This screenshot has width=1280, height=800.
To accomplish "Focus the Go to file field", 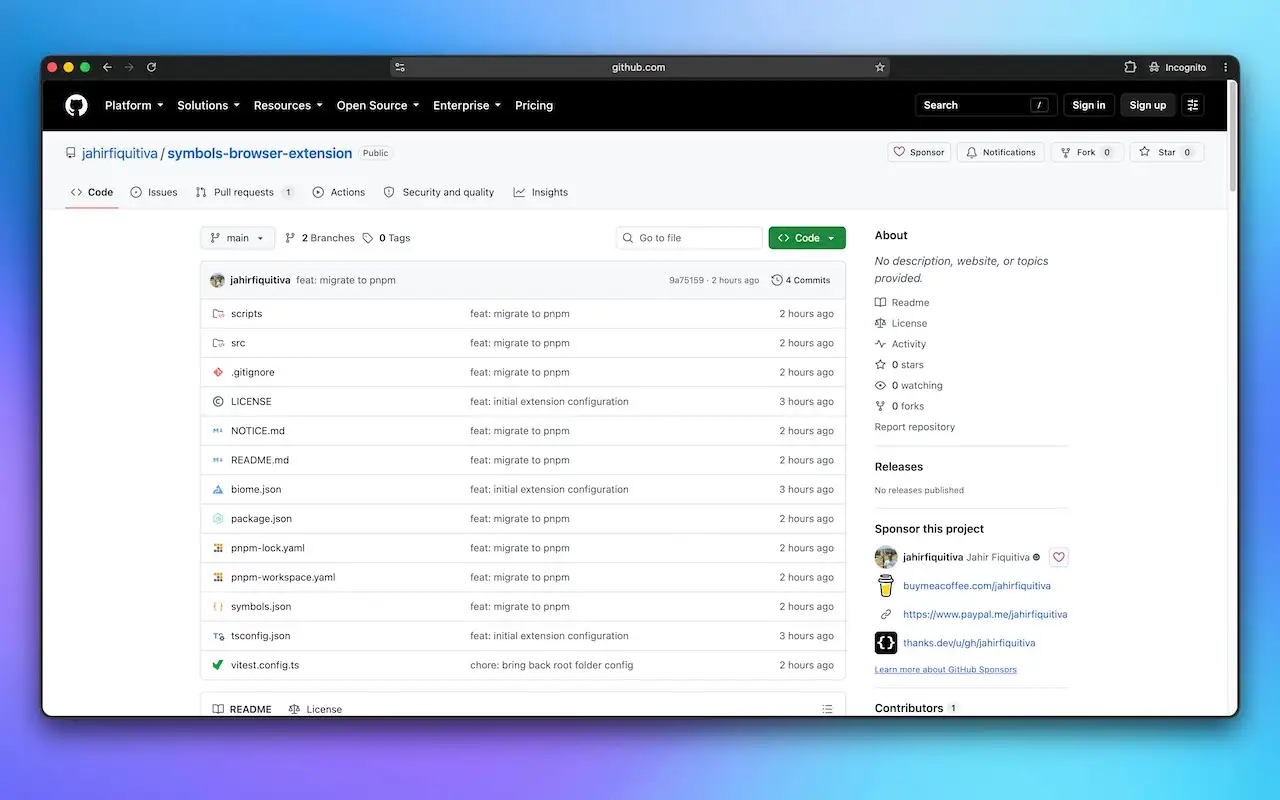I will pyautogui.click(x=690, y=238).
